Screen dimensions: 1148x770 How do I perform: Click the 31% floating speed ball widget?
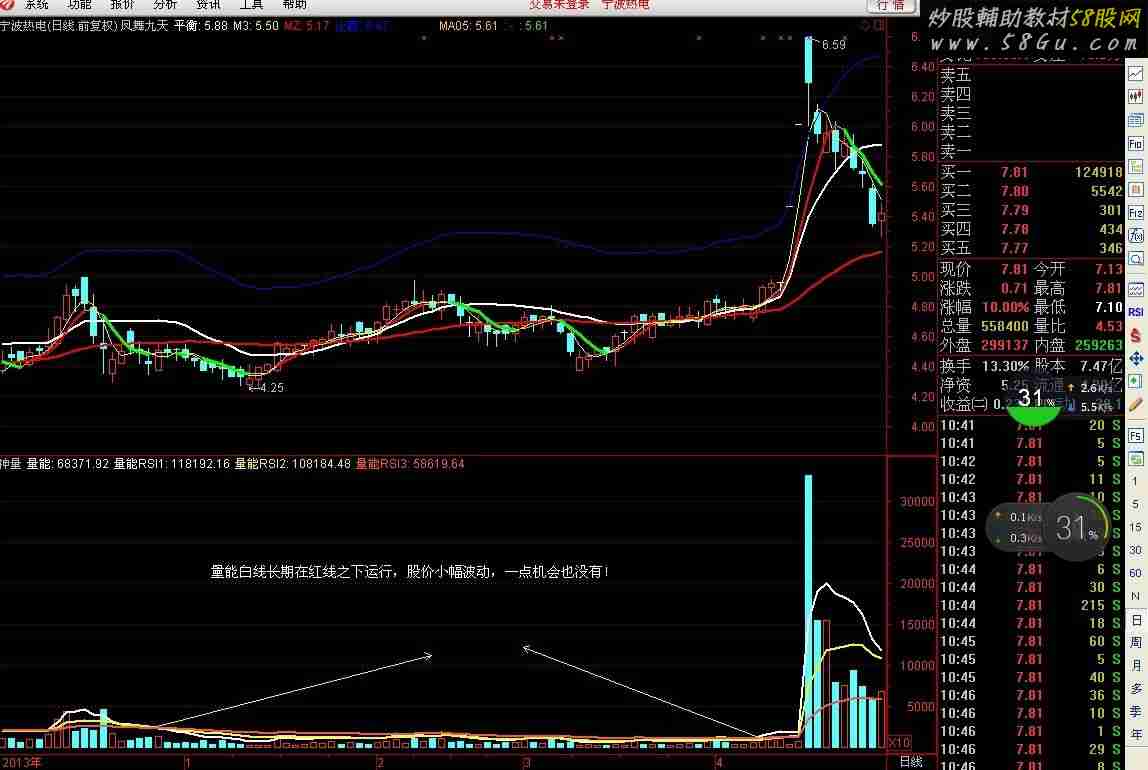click(x=1076, y=527)
